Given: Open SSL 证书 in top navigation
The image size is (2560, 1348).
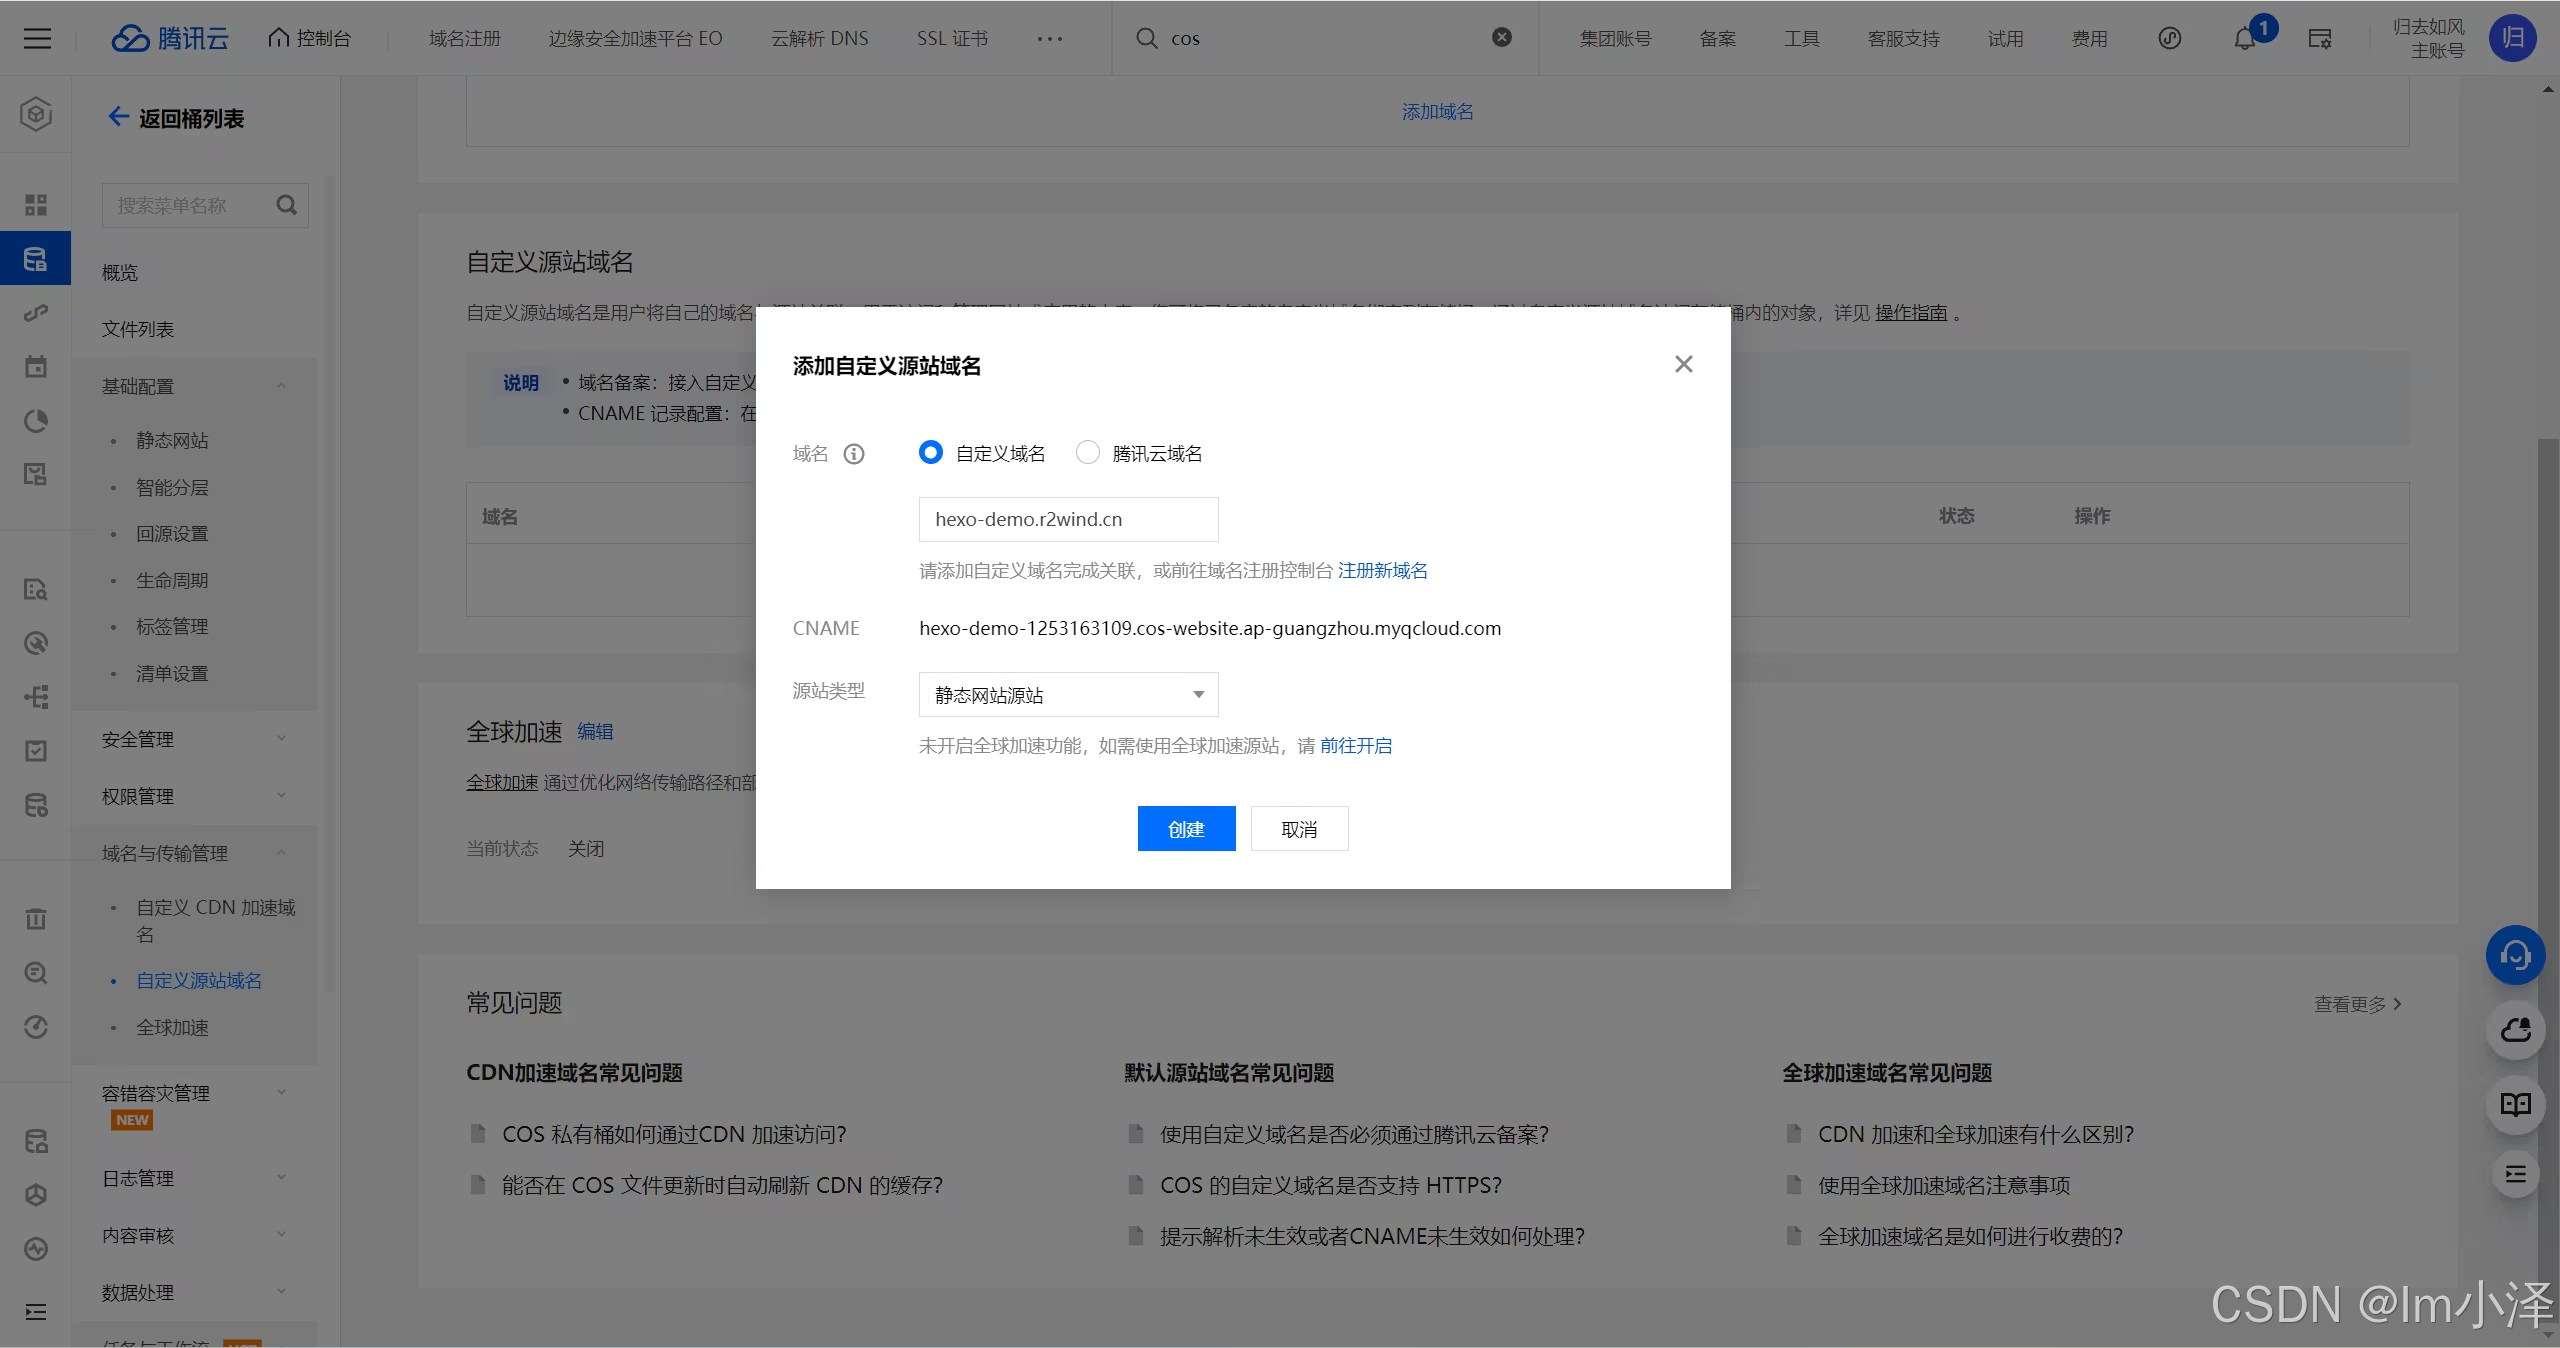Looking at the screenshot, I should pyautogui.click(x=952, y=38).
